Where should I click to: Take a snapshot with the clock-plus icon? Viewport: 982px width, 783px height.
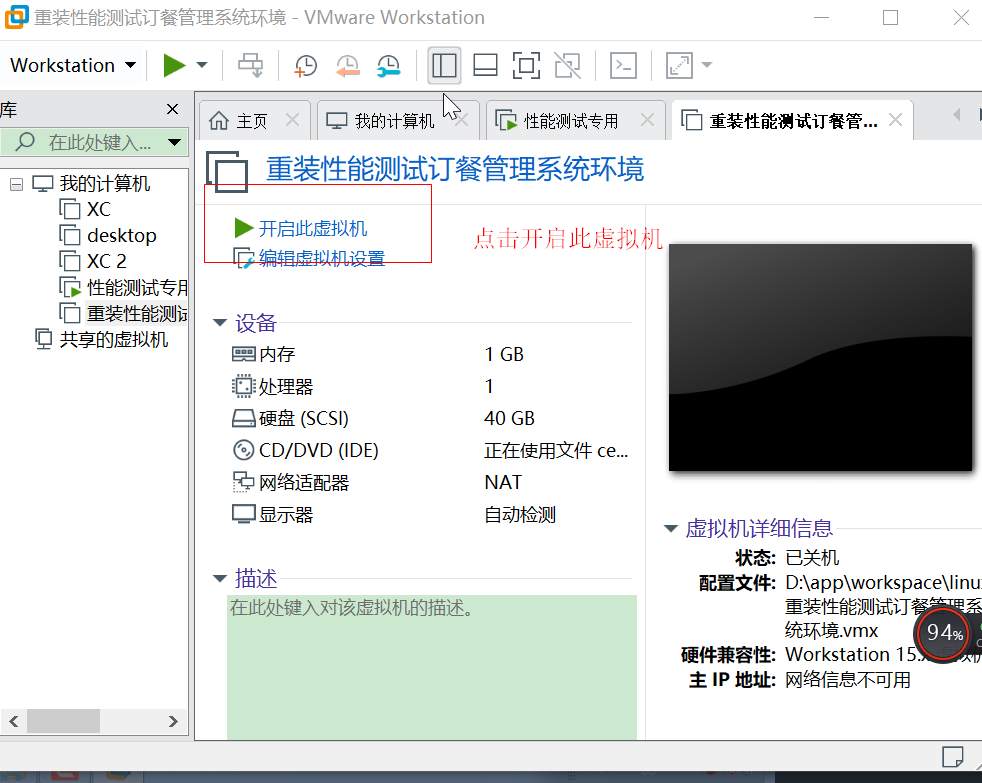[306, 65]
